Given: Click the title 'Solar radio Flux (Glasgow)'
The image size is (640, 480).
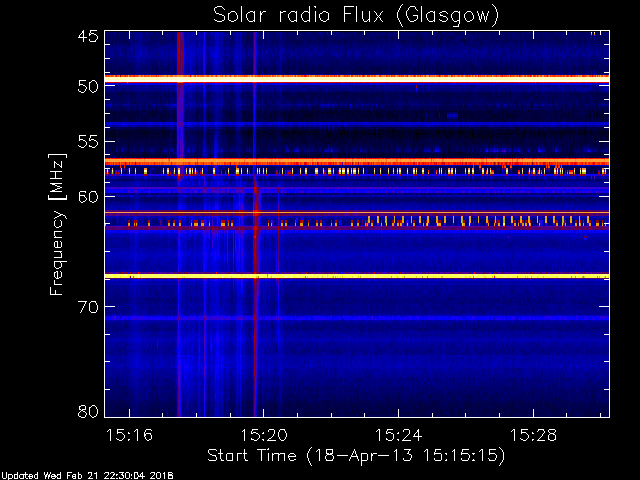Looking at the screenshot, I should coord(356,16).
